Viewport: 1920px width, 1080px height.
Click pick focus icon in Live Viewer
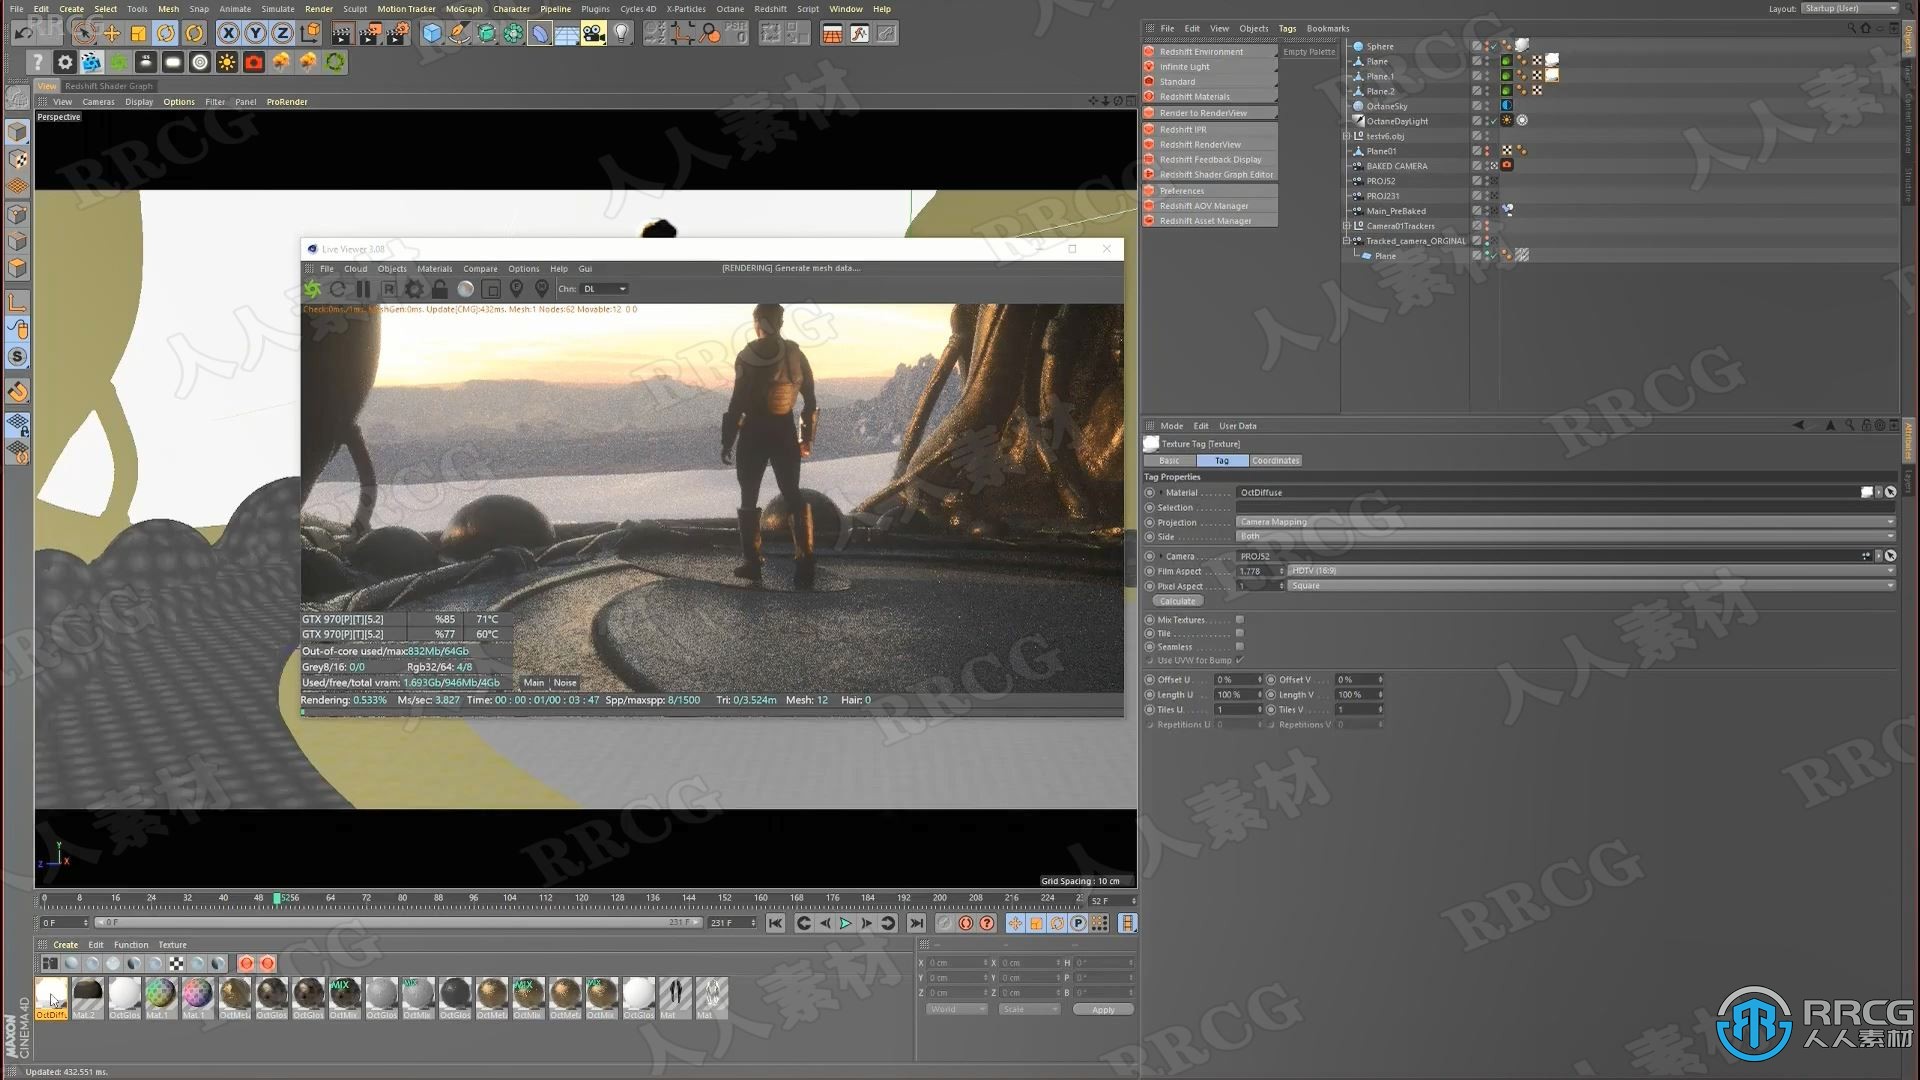(516, 289)
